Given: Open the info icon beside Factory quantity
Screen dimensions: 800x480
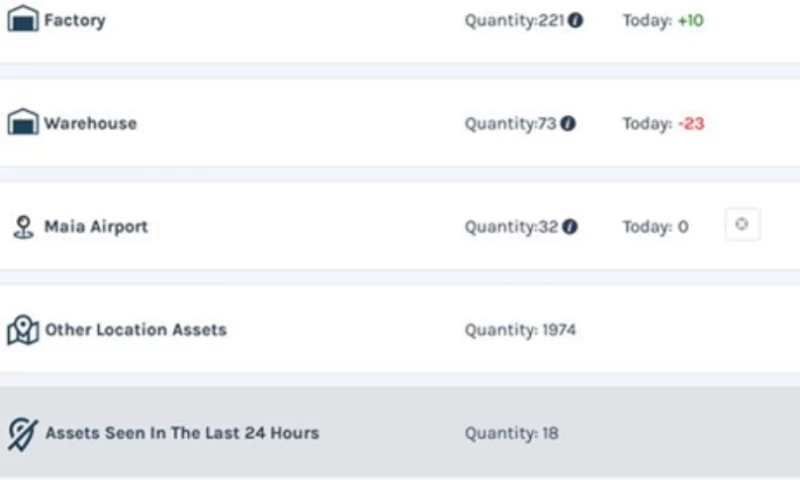Looking at the screenshot, I should (x=576, y=20).
